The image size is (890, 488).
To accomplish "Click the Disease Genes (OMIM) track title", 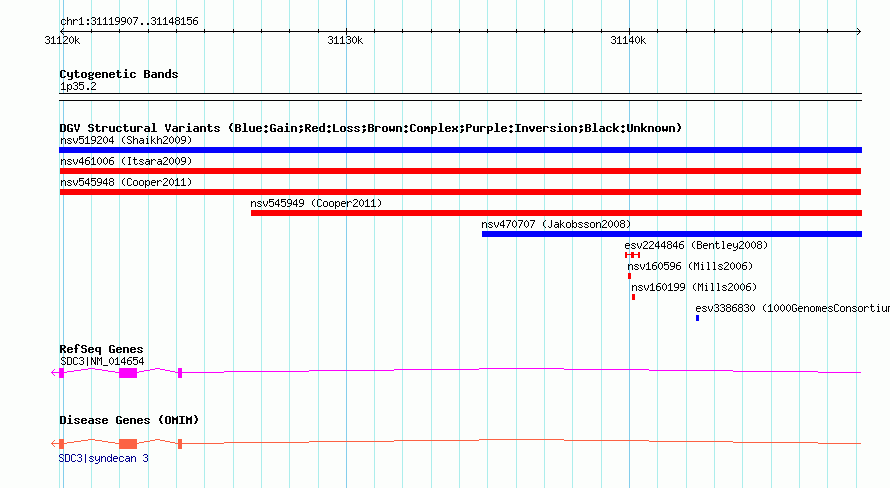I will pyautogui.click(x=129, y=420).
